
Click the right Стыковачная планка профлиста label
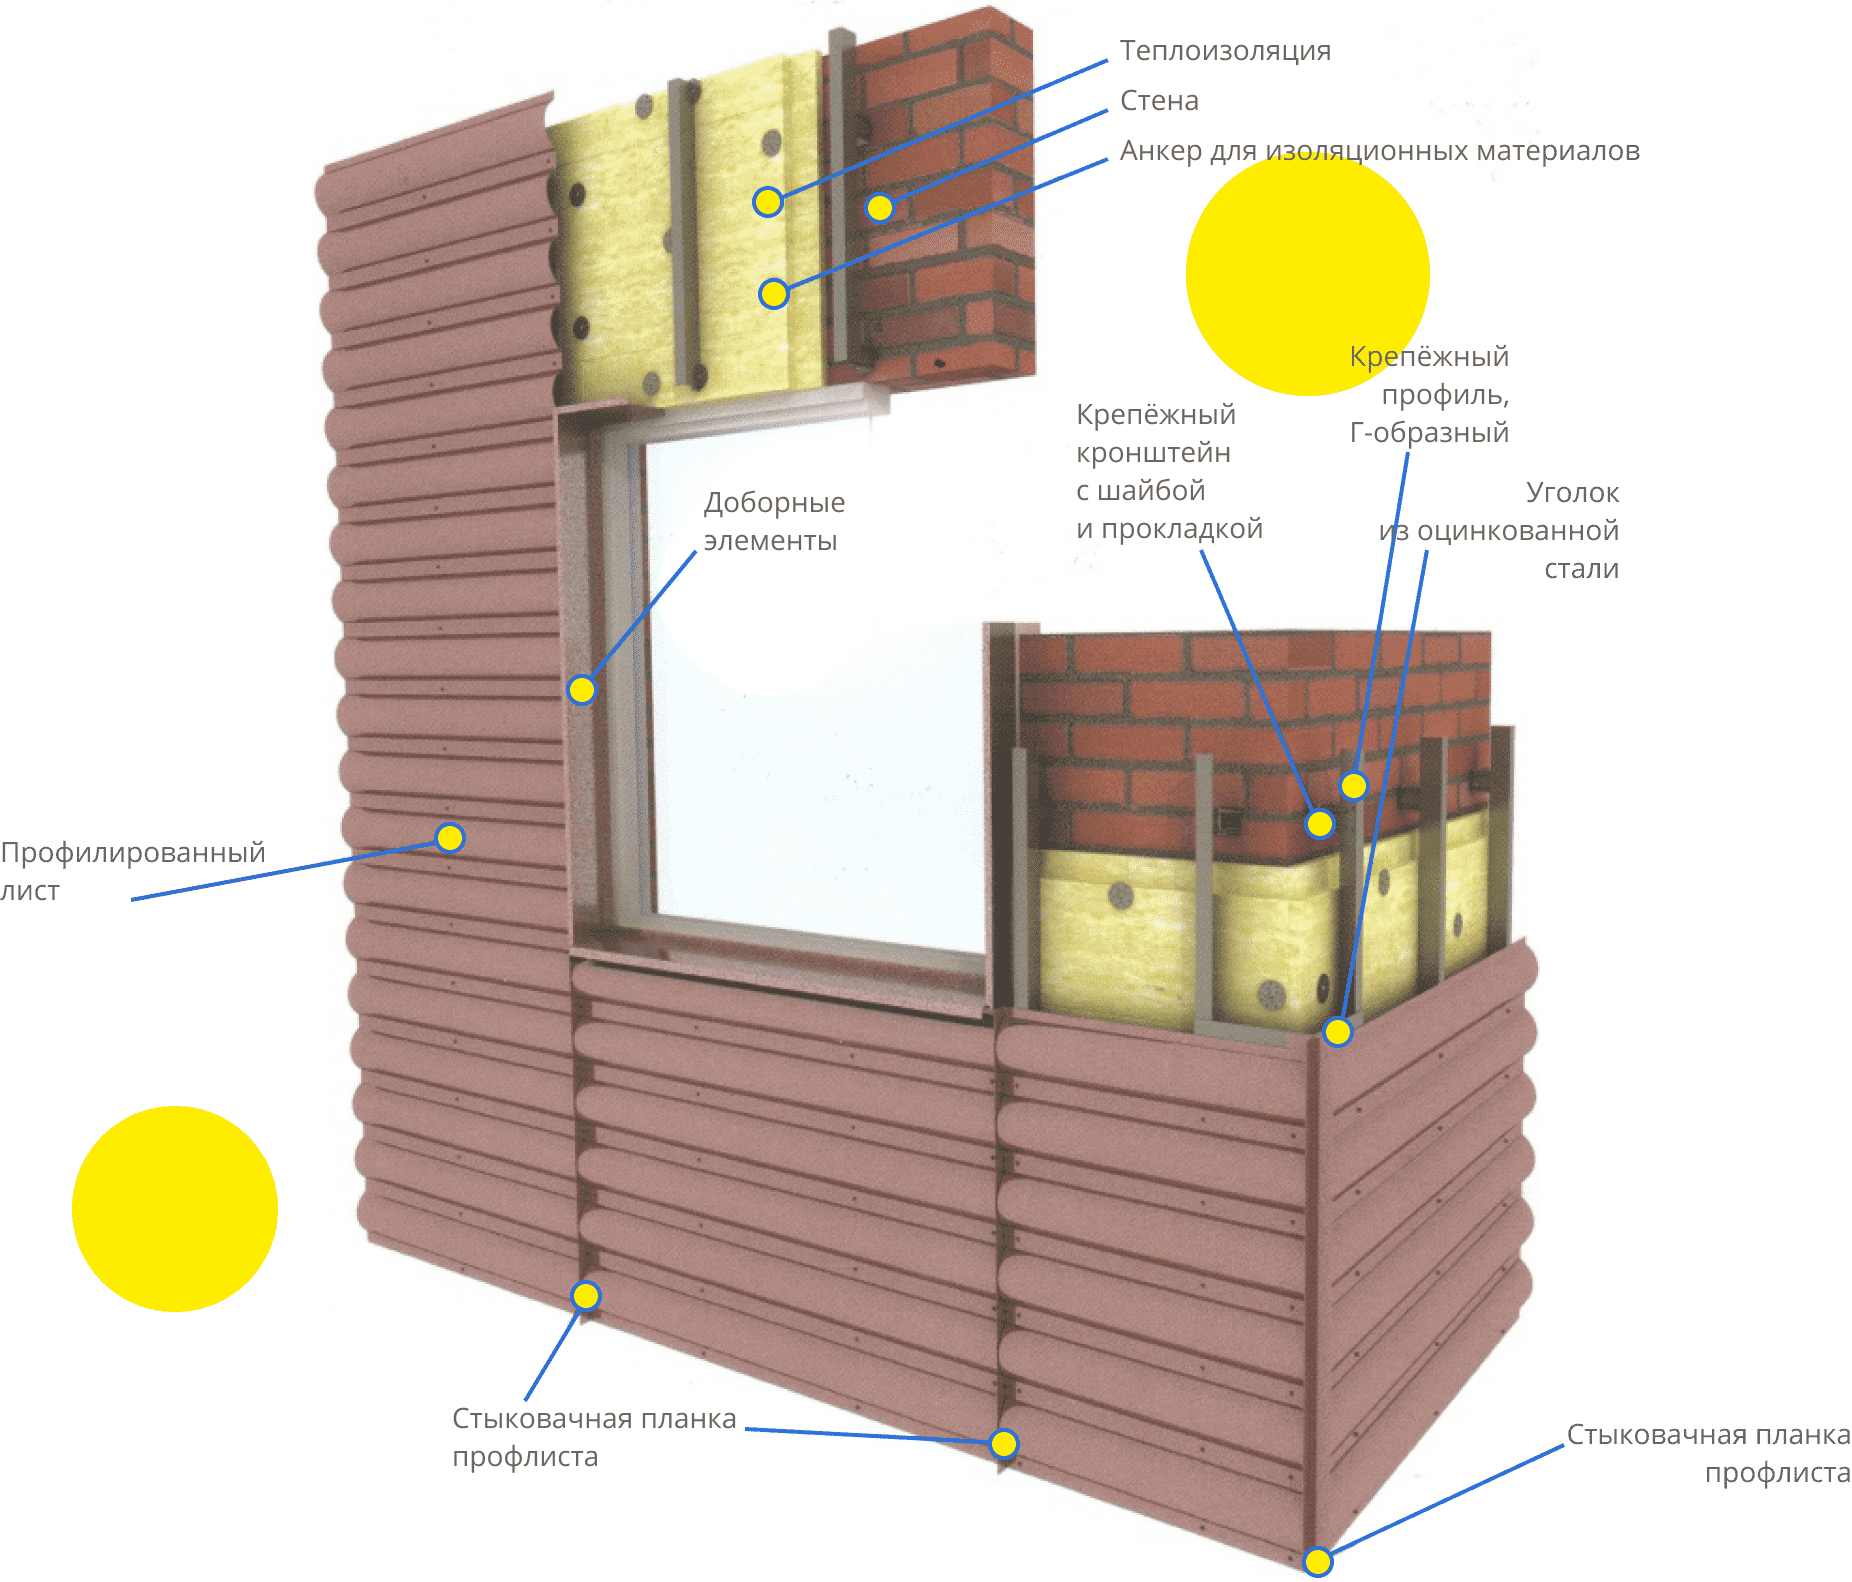(1708, 1453)
